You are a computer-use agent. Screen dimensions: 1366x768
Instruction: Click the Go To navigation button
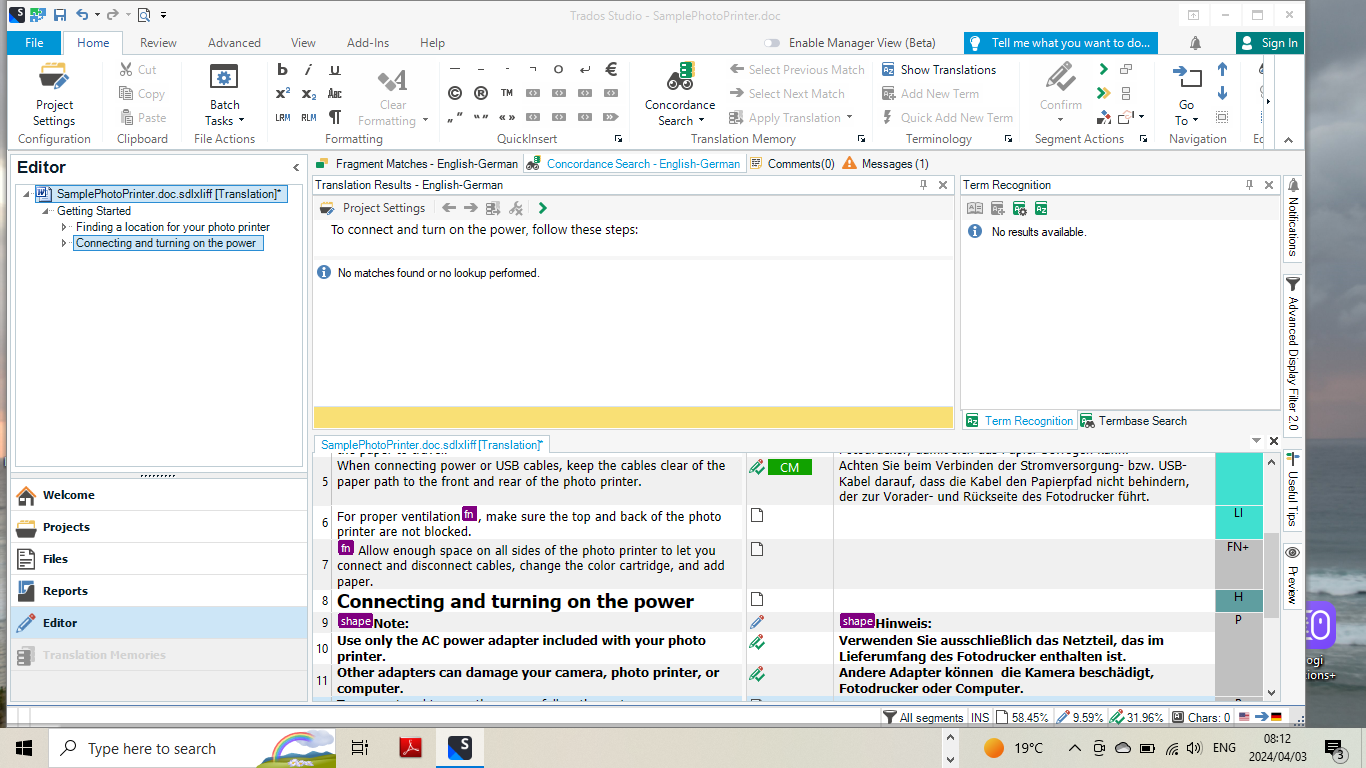point(1187,94)
